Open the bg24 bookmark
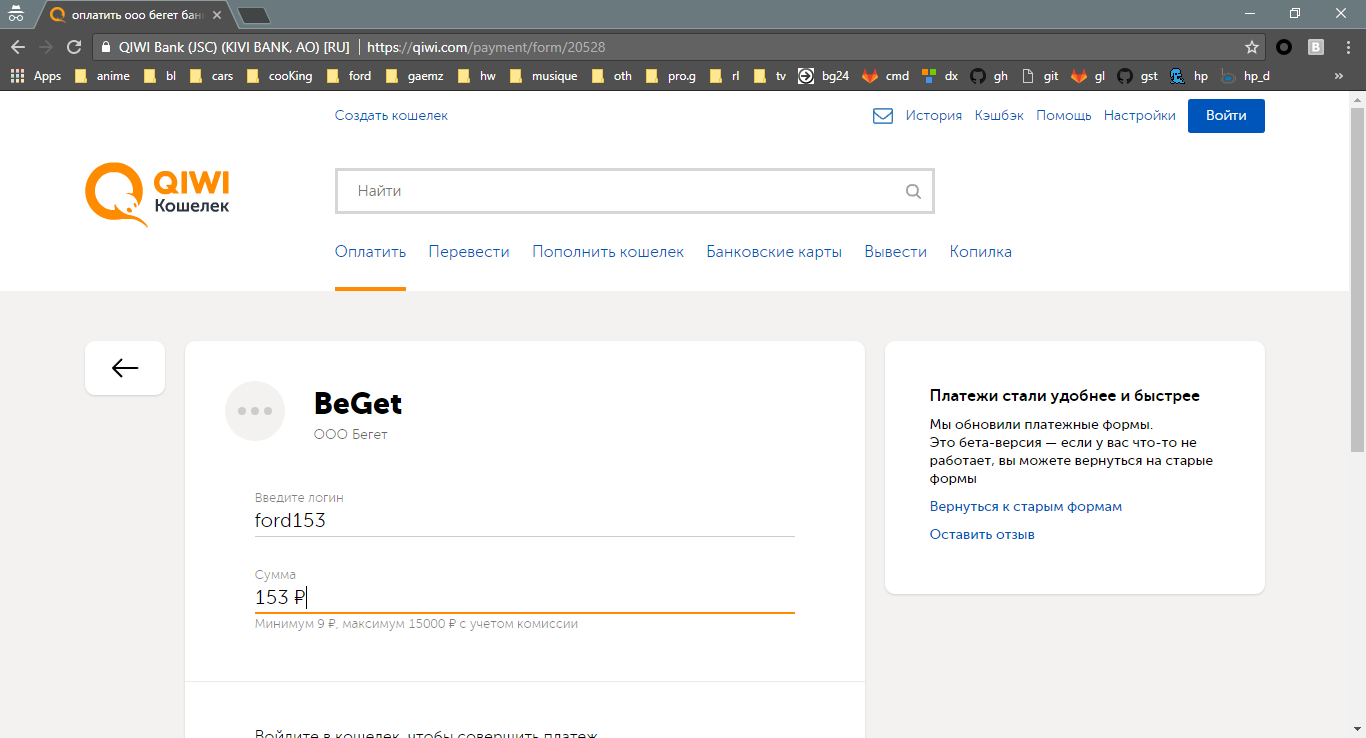The height and width of the screenshot is (738, 1366). point(823,76)
